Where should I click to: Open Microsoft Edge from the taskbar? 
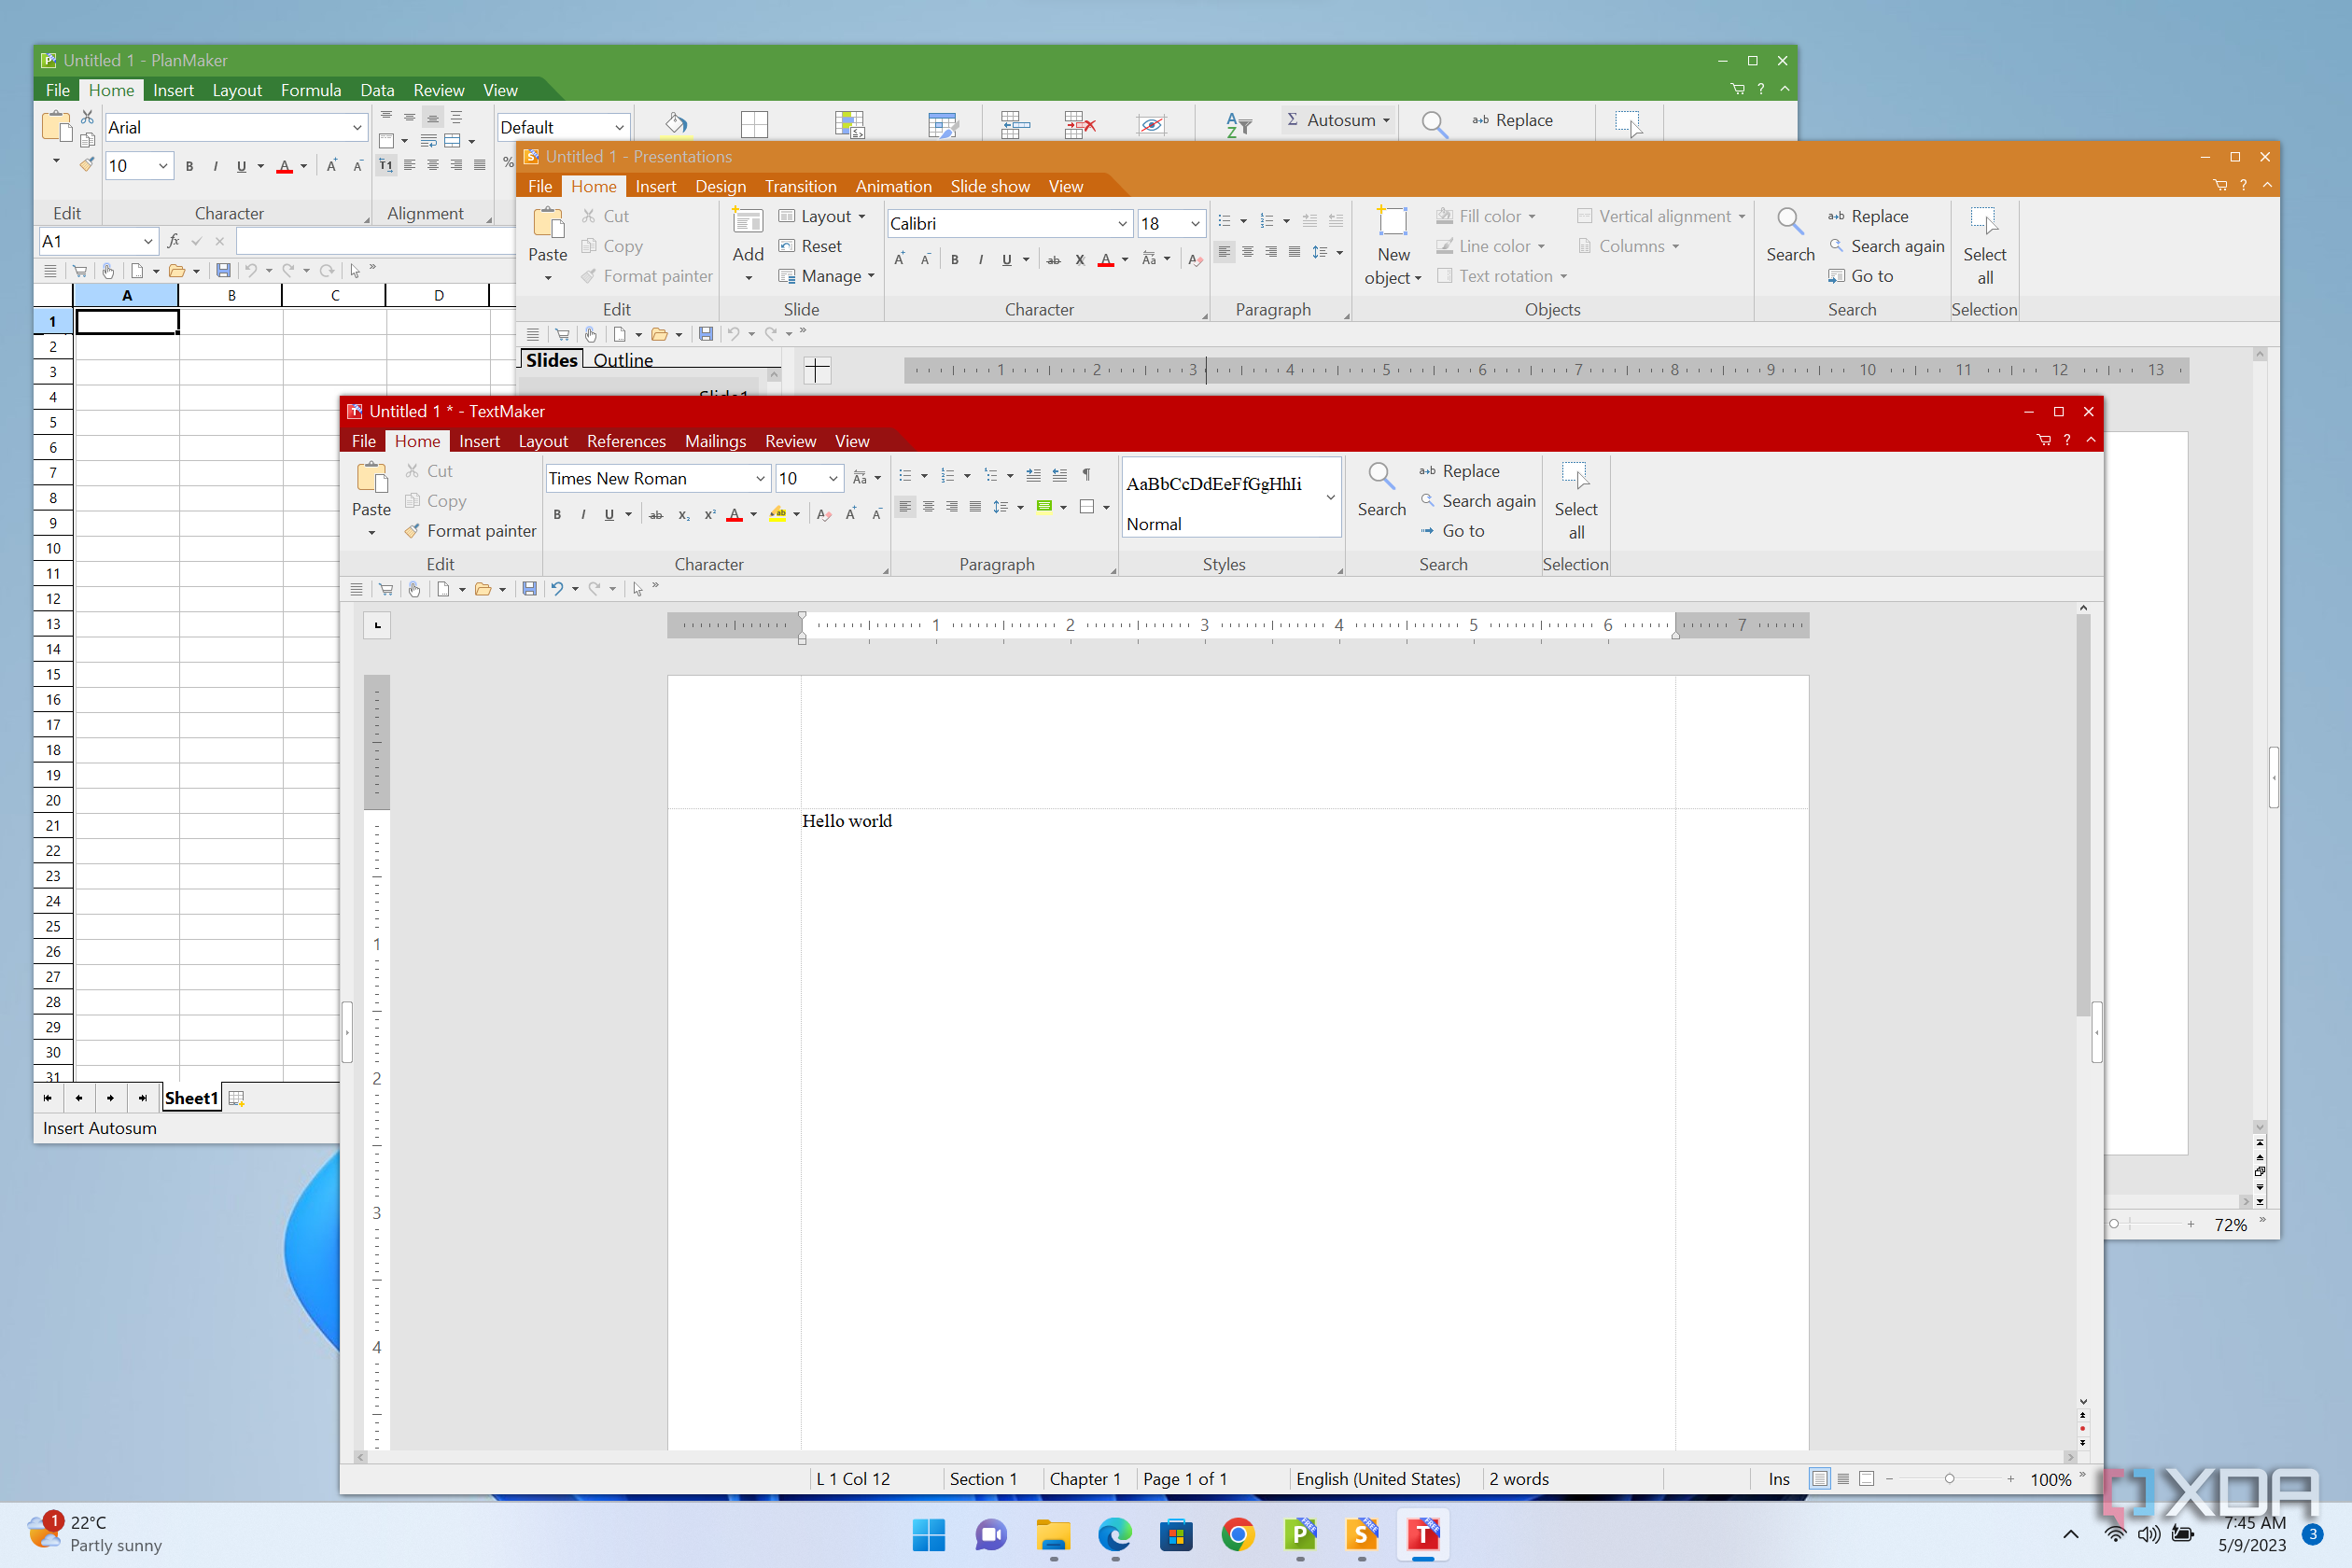click(x=1115, y=1534)
